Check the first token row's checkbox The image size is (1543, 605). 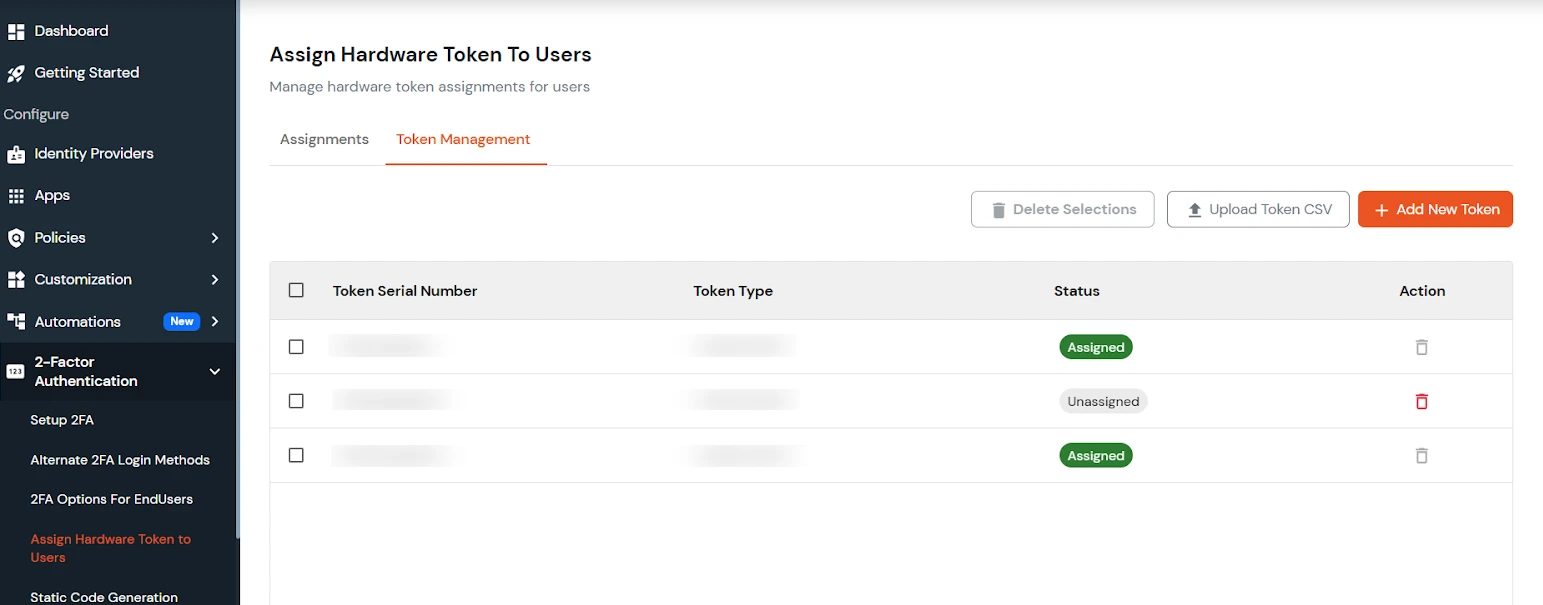[x=296, y=347]
